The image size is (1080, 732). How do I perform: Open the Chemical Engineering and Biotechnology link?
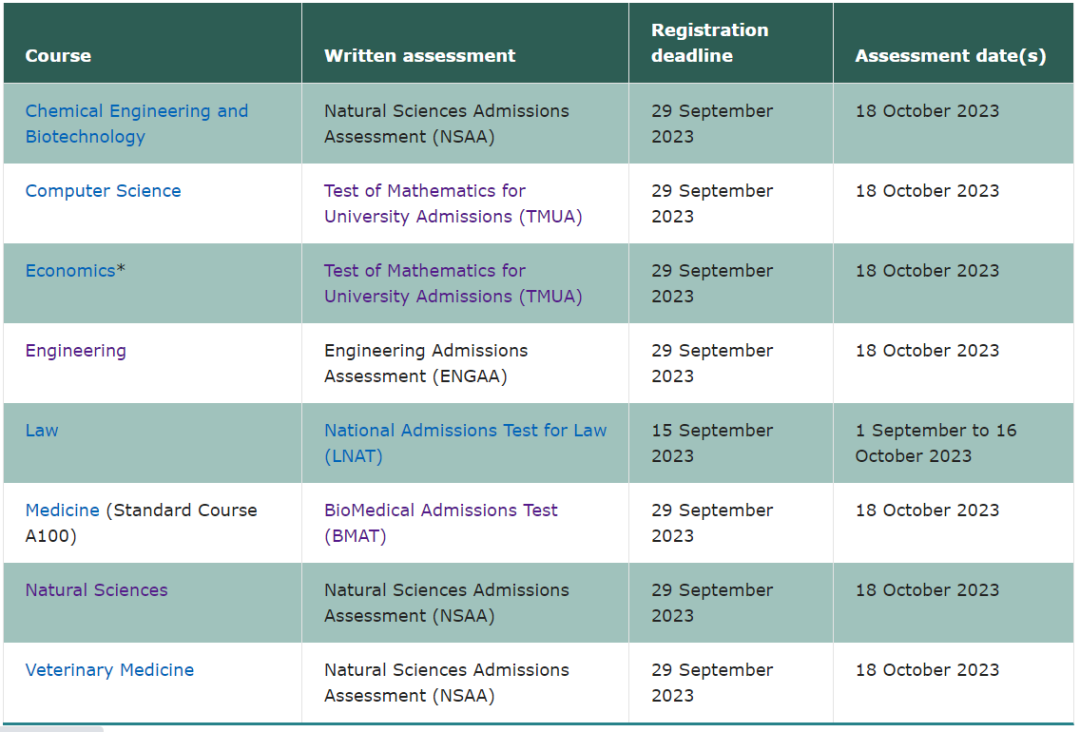point(136,112)
